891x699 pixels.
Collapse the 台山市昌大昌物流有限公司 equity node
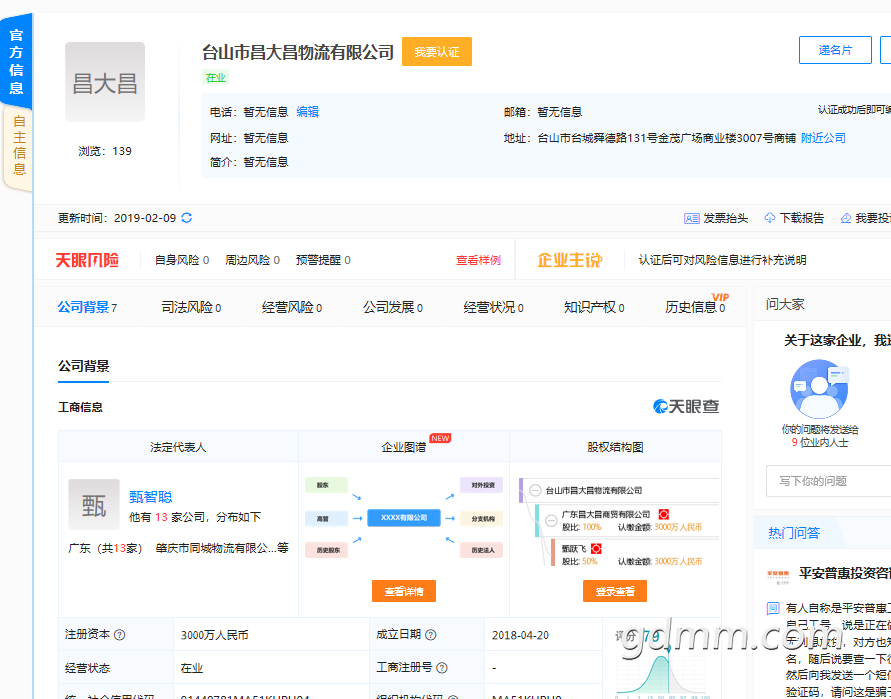(535, 490)
